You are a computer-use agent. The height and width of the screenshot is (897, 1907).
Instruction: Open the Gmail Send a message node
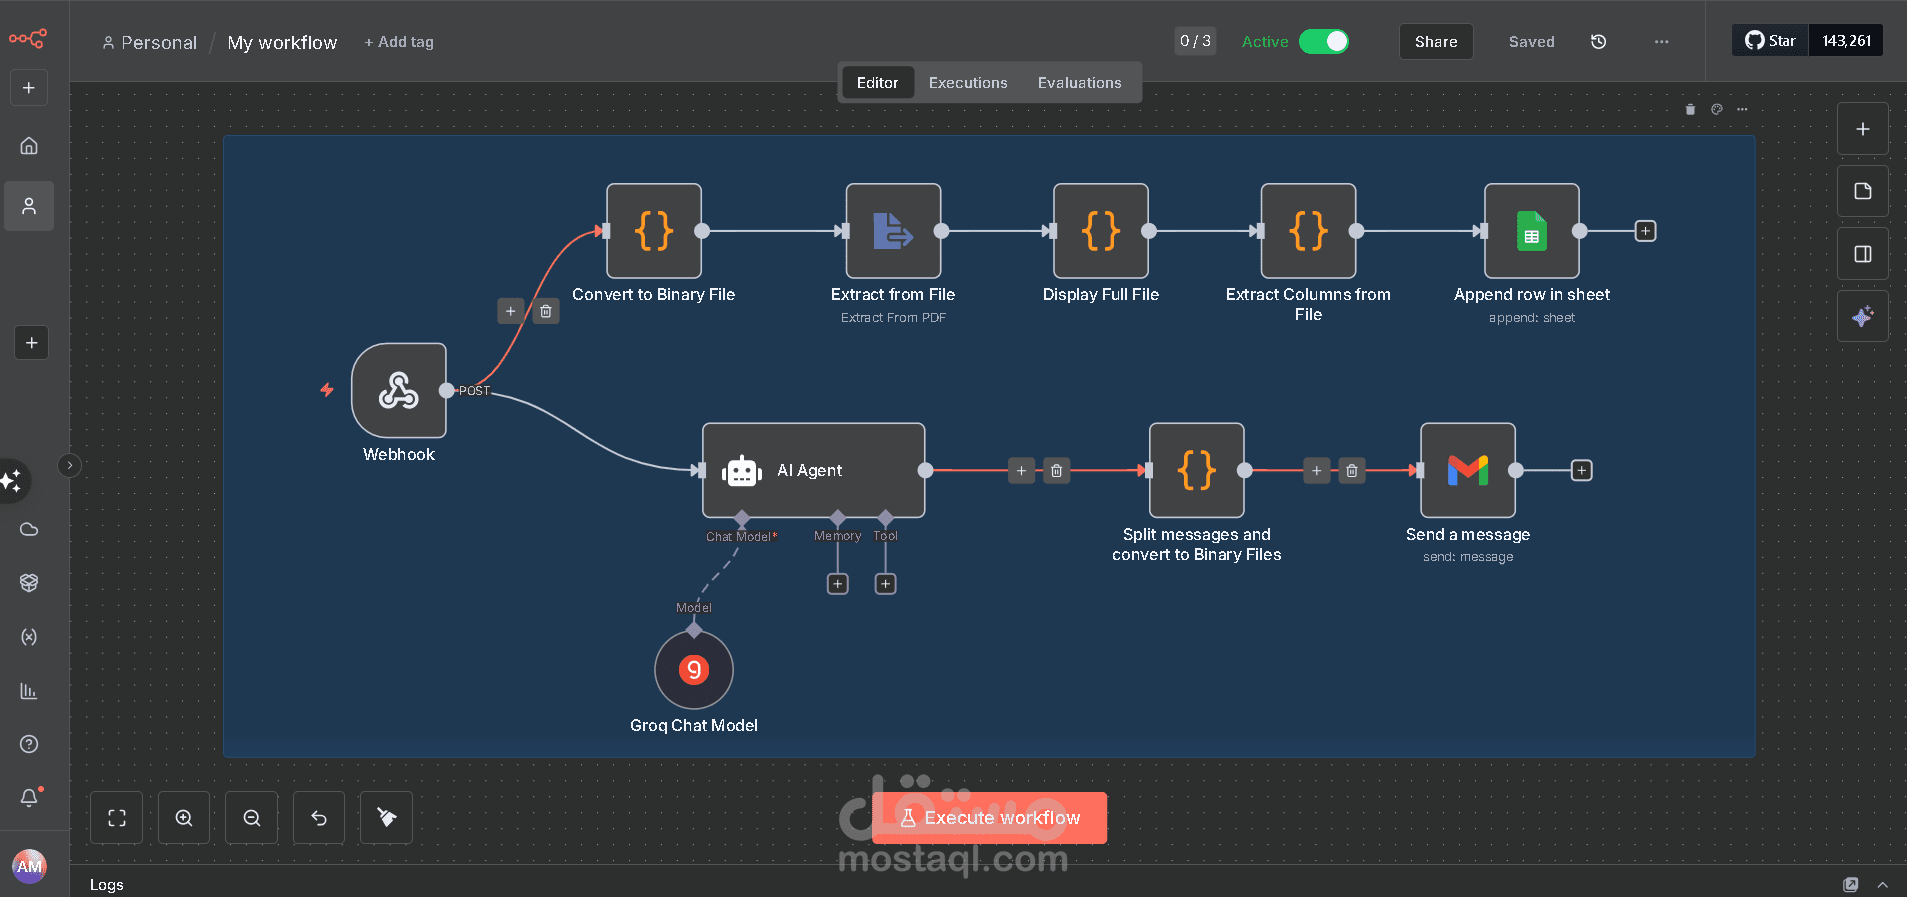(x=1467, y=470)
